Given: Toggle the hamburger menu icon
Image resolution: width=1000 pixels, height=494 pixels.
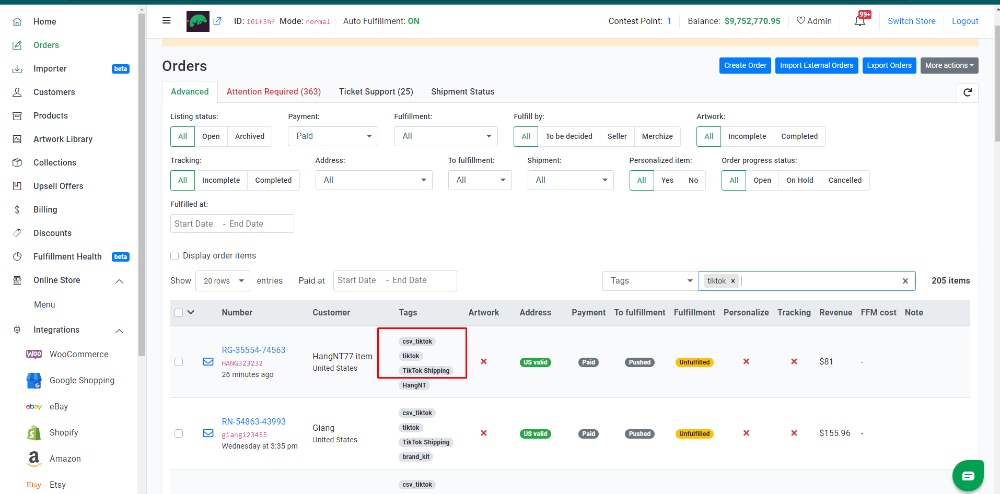Looking at the screenshot, I should 166,20.
